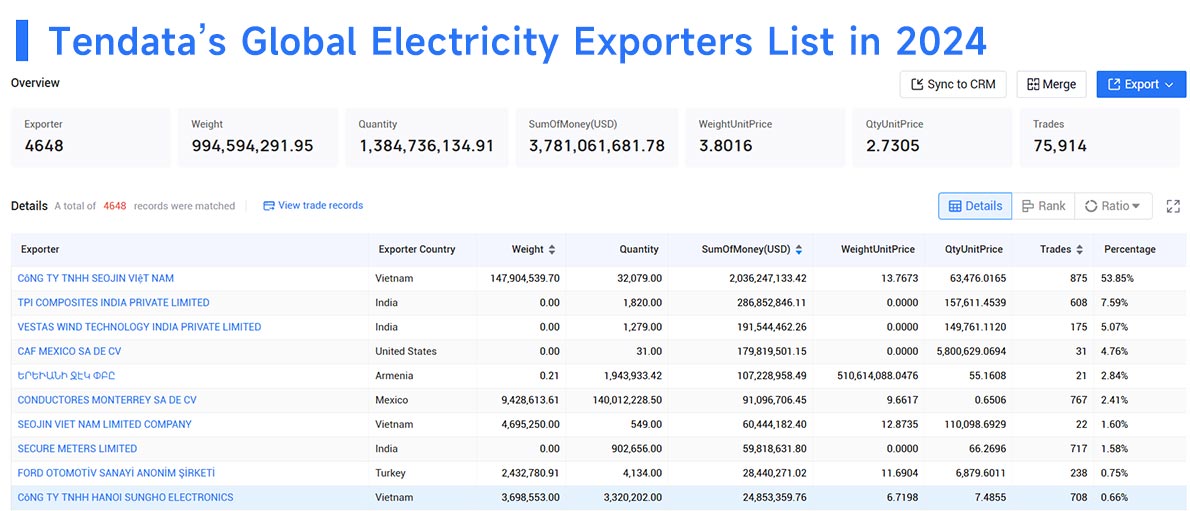Click the Merge button

[1051, 84]
